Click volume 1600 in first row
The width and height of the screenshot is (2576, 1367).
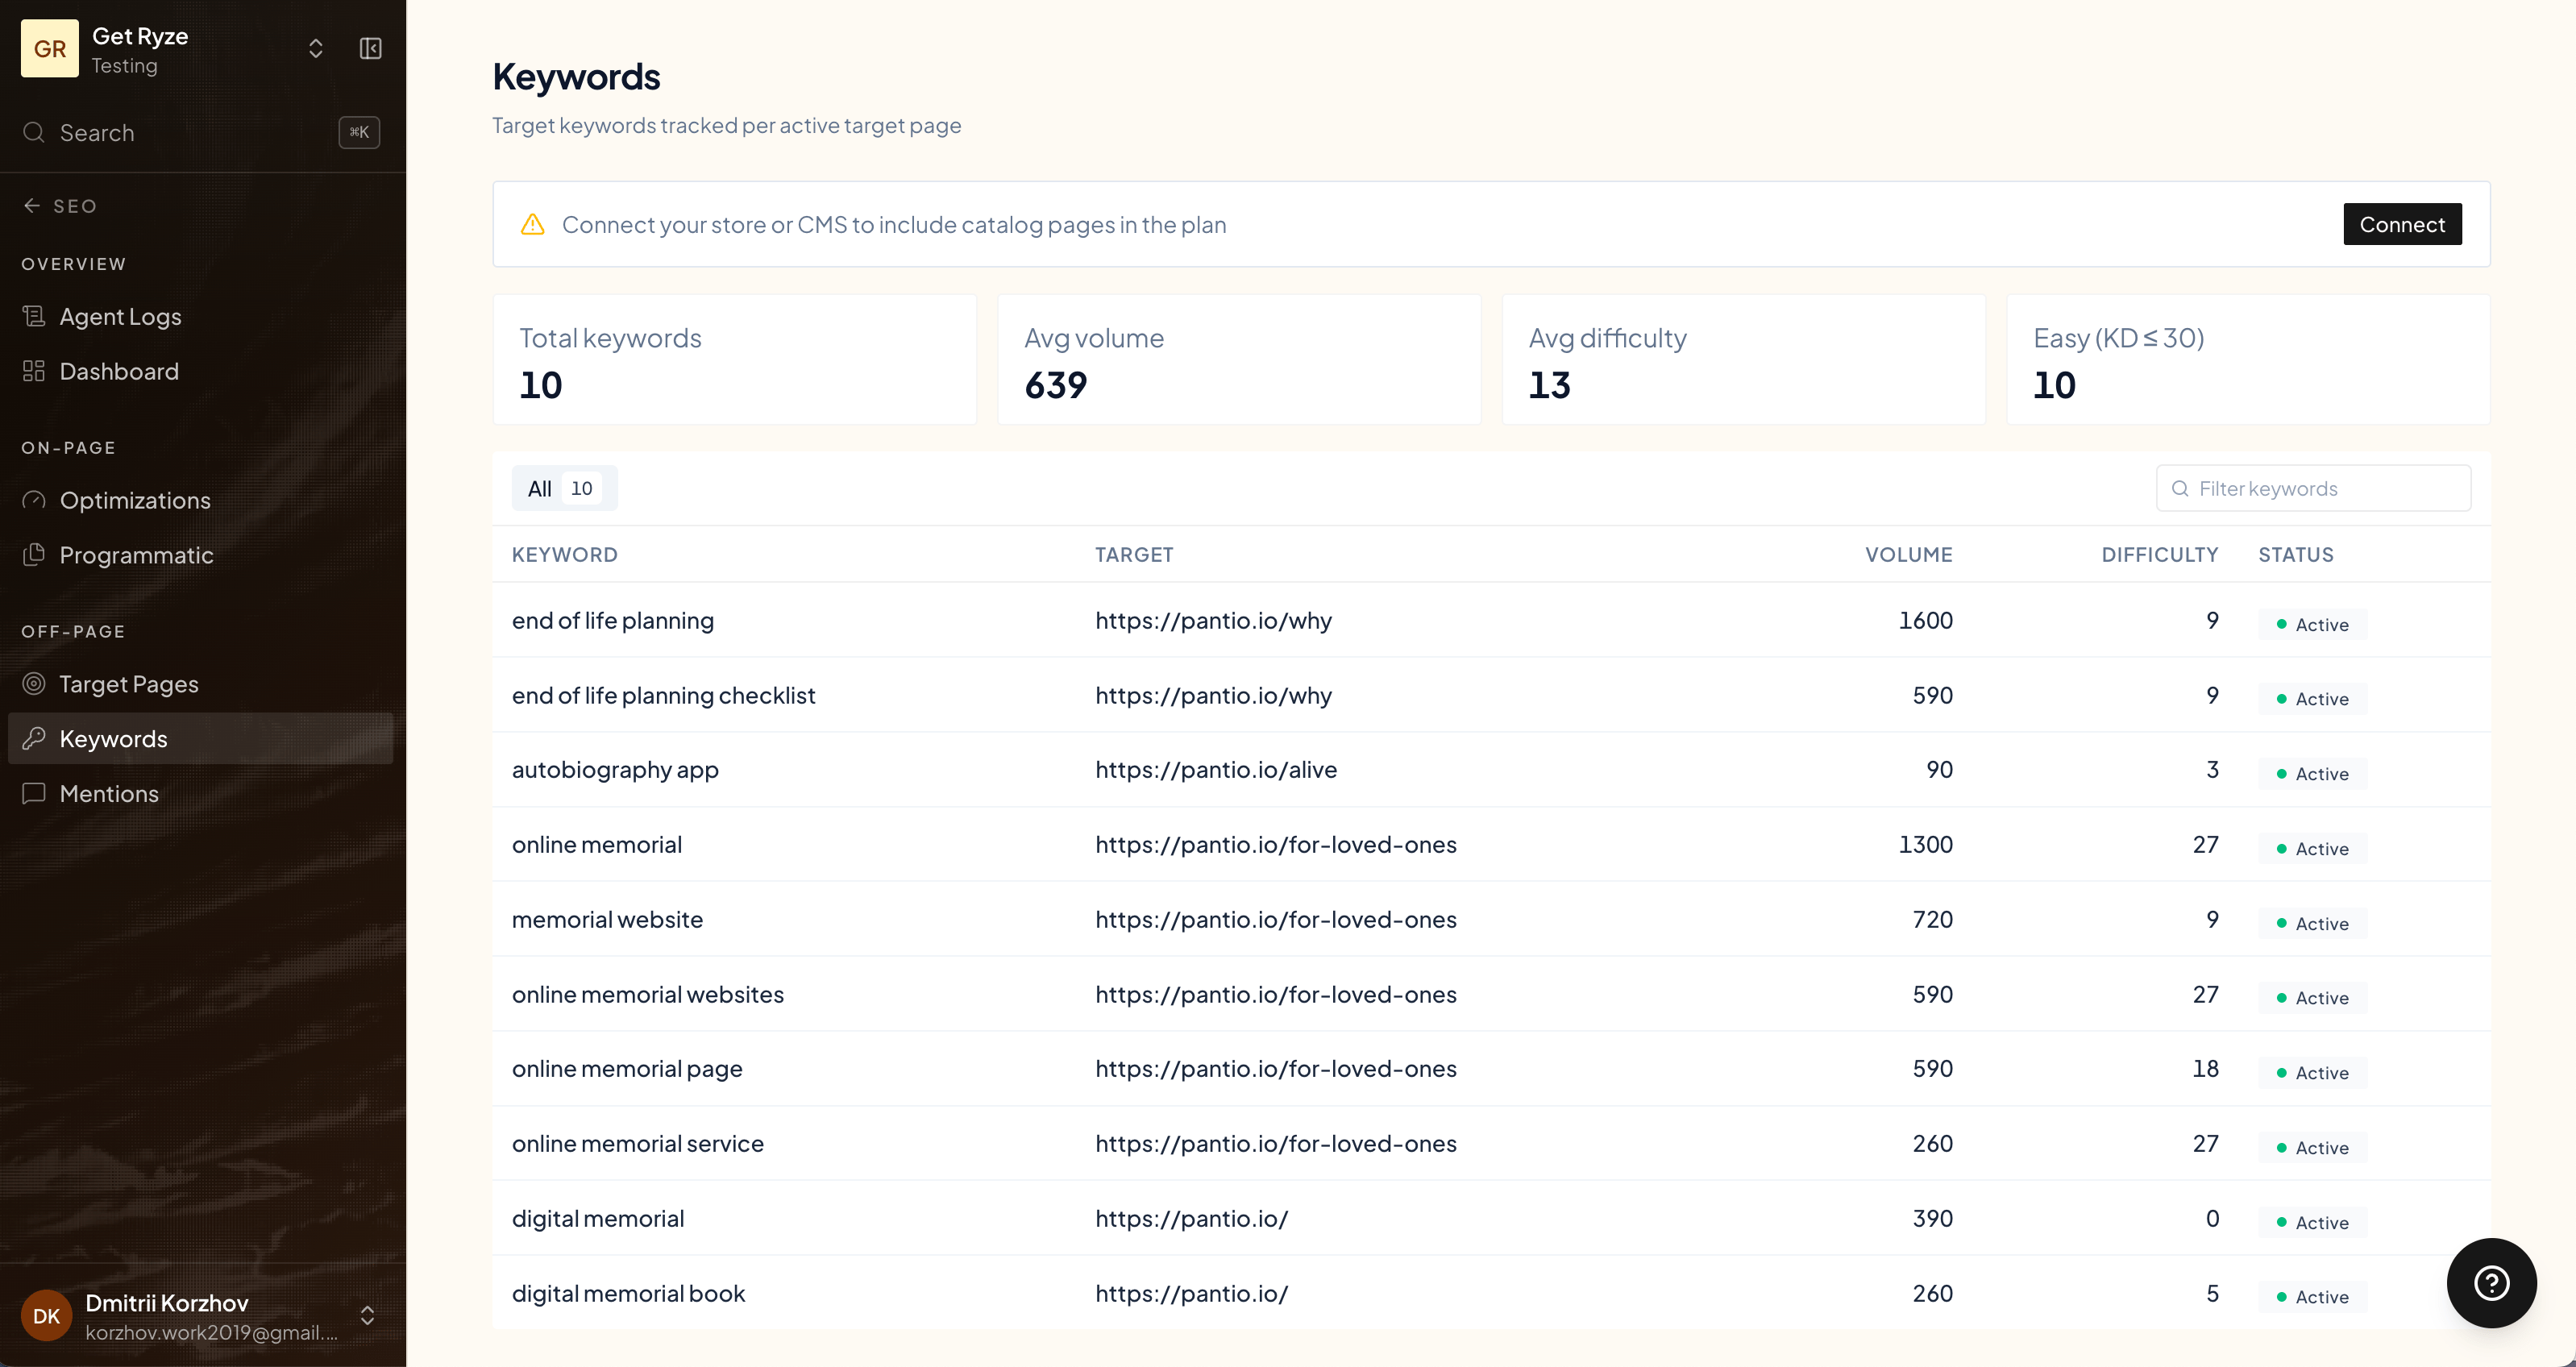coord(1925,620)
